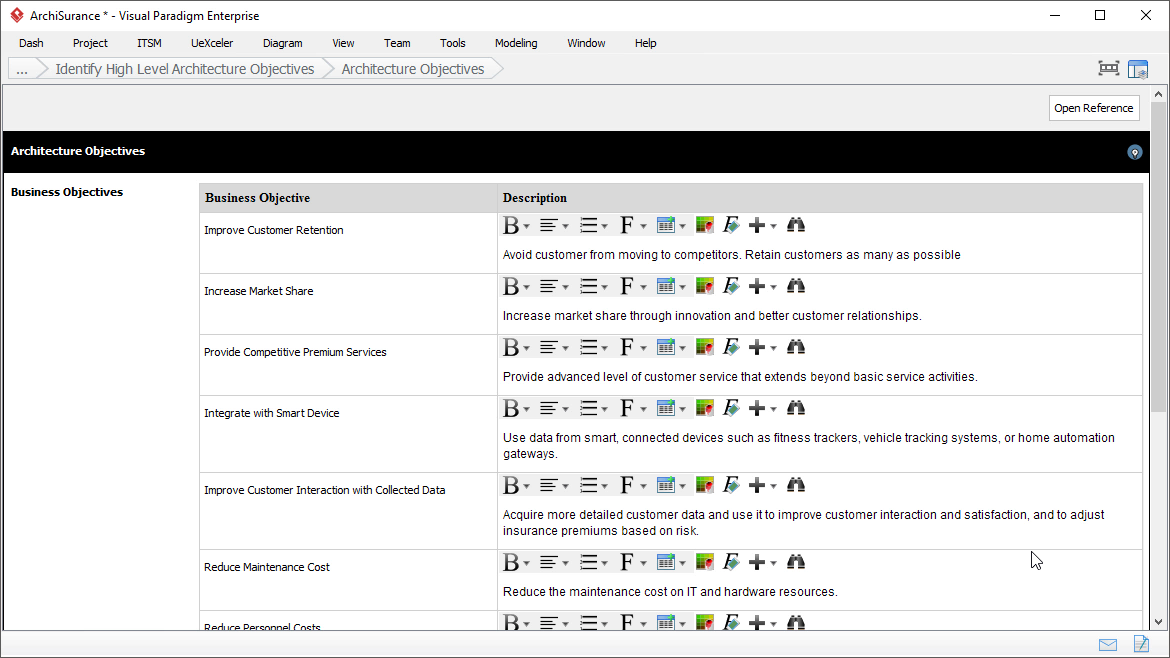Open the notes document icon in status bar
This screenshot has height=658, width=1170.
coord(1141,643)
